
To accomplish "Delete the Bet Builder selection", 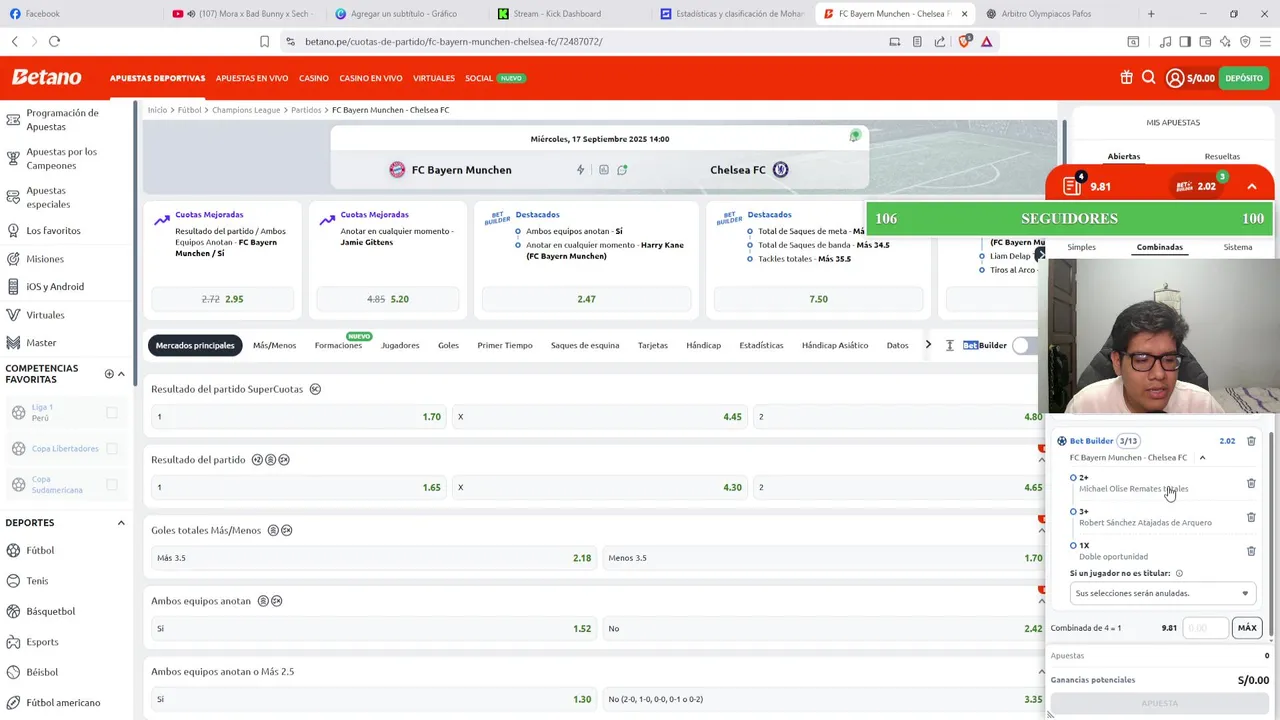I will pos(1251,441).
